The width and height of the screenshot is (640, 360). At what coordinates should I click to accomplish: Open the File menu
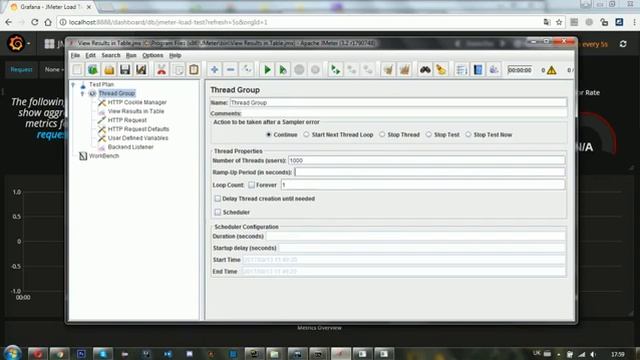point(75,55)
